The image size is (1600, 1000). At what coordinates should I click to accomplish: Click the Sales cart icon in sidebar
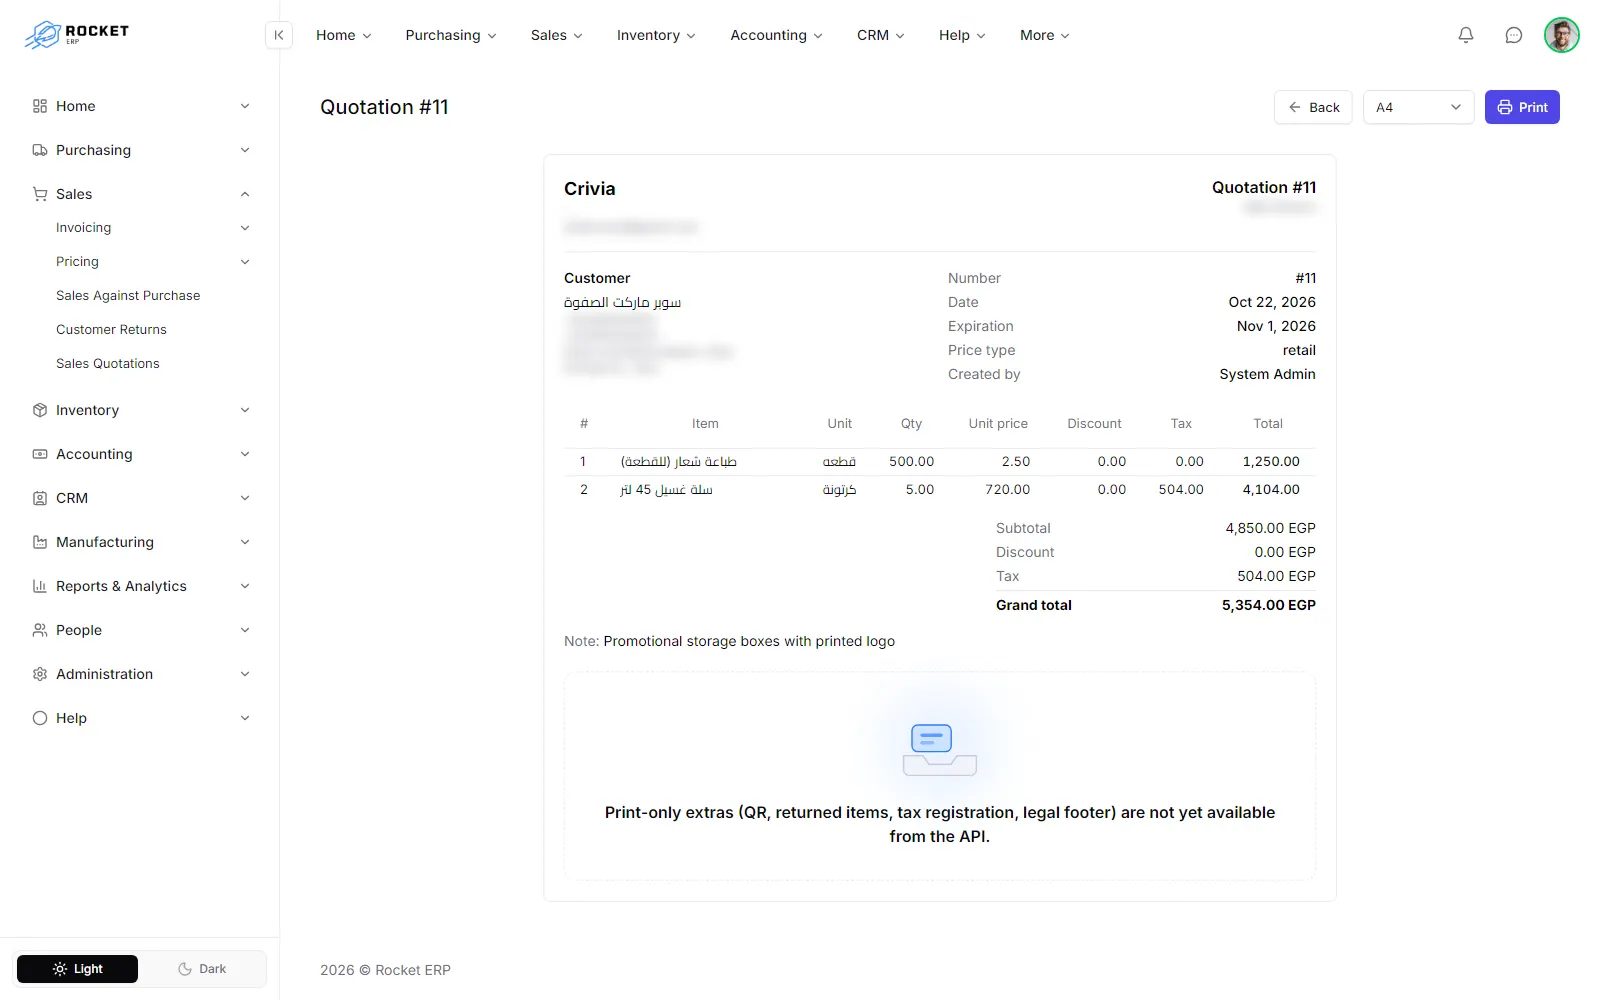40,194
